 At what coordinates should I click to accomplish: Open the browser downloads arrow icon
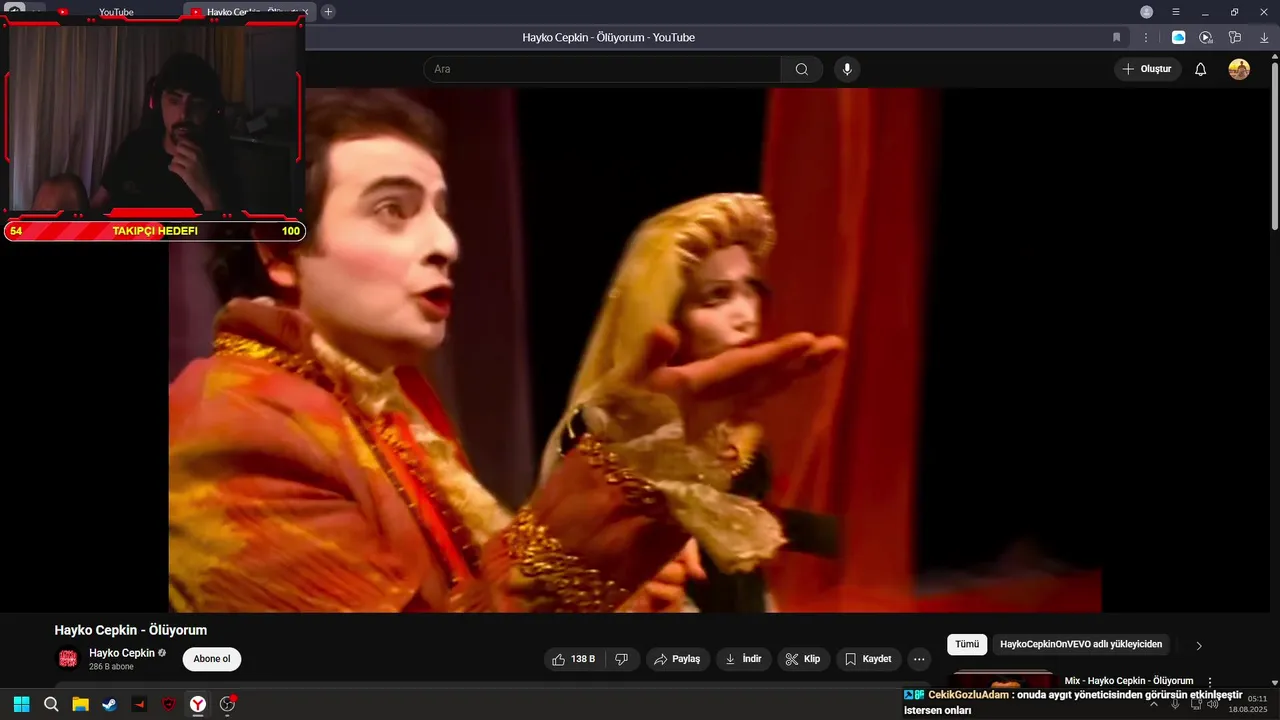(x=1264, y=37)
